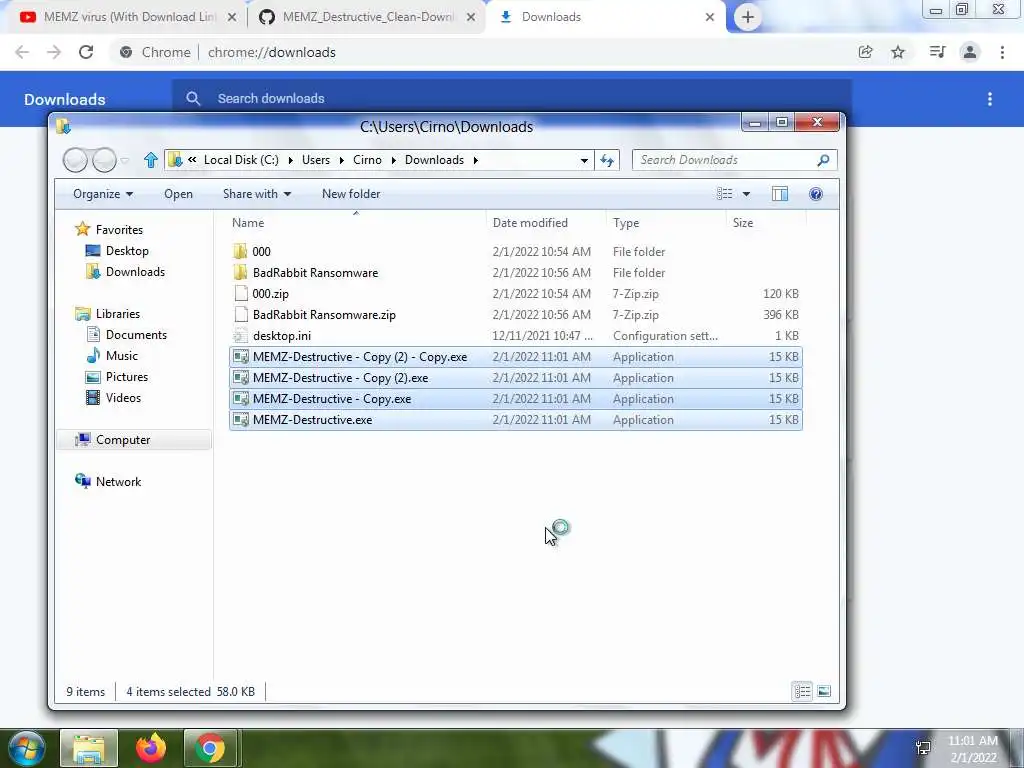Open the Organize menu
This screenshot has height=768, width=1024.
pyautogui.click(x=103, y=194)
